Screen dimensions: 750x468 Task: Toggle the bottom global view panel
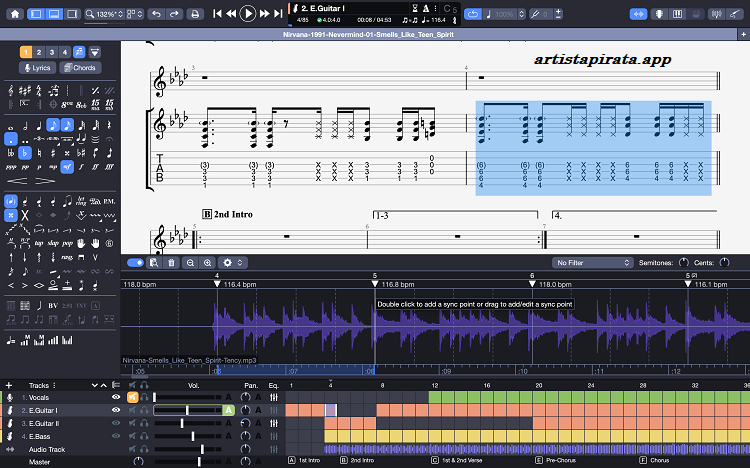pyautogui.click(x=54, y=14)
